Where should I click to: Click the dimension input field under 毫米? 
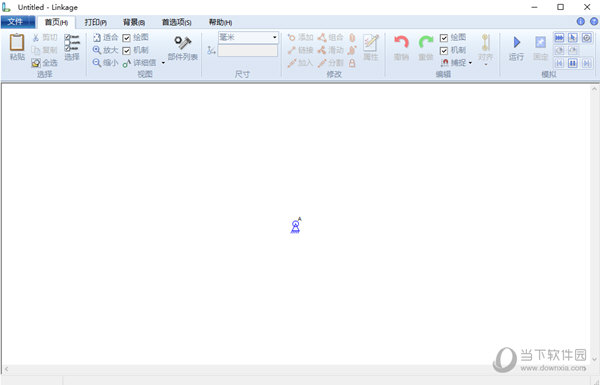(x=248, y=51)
